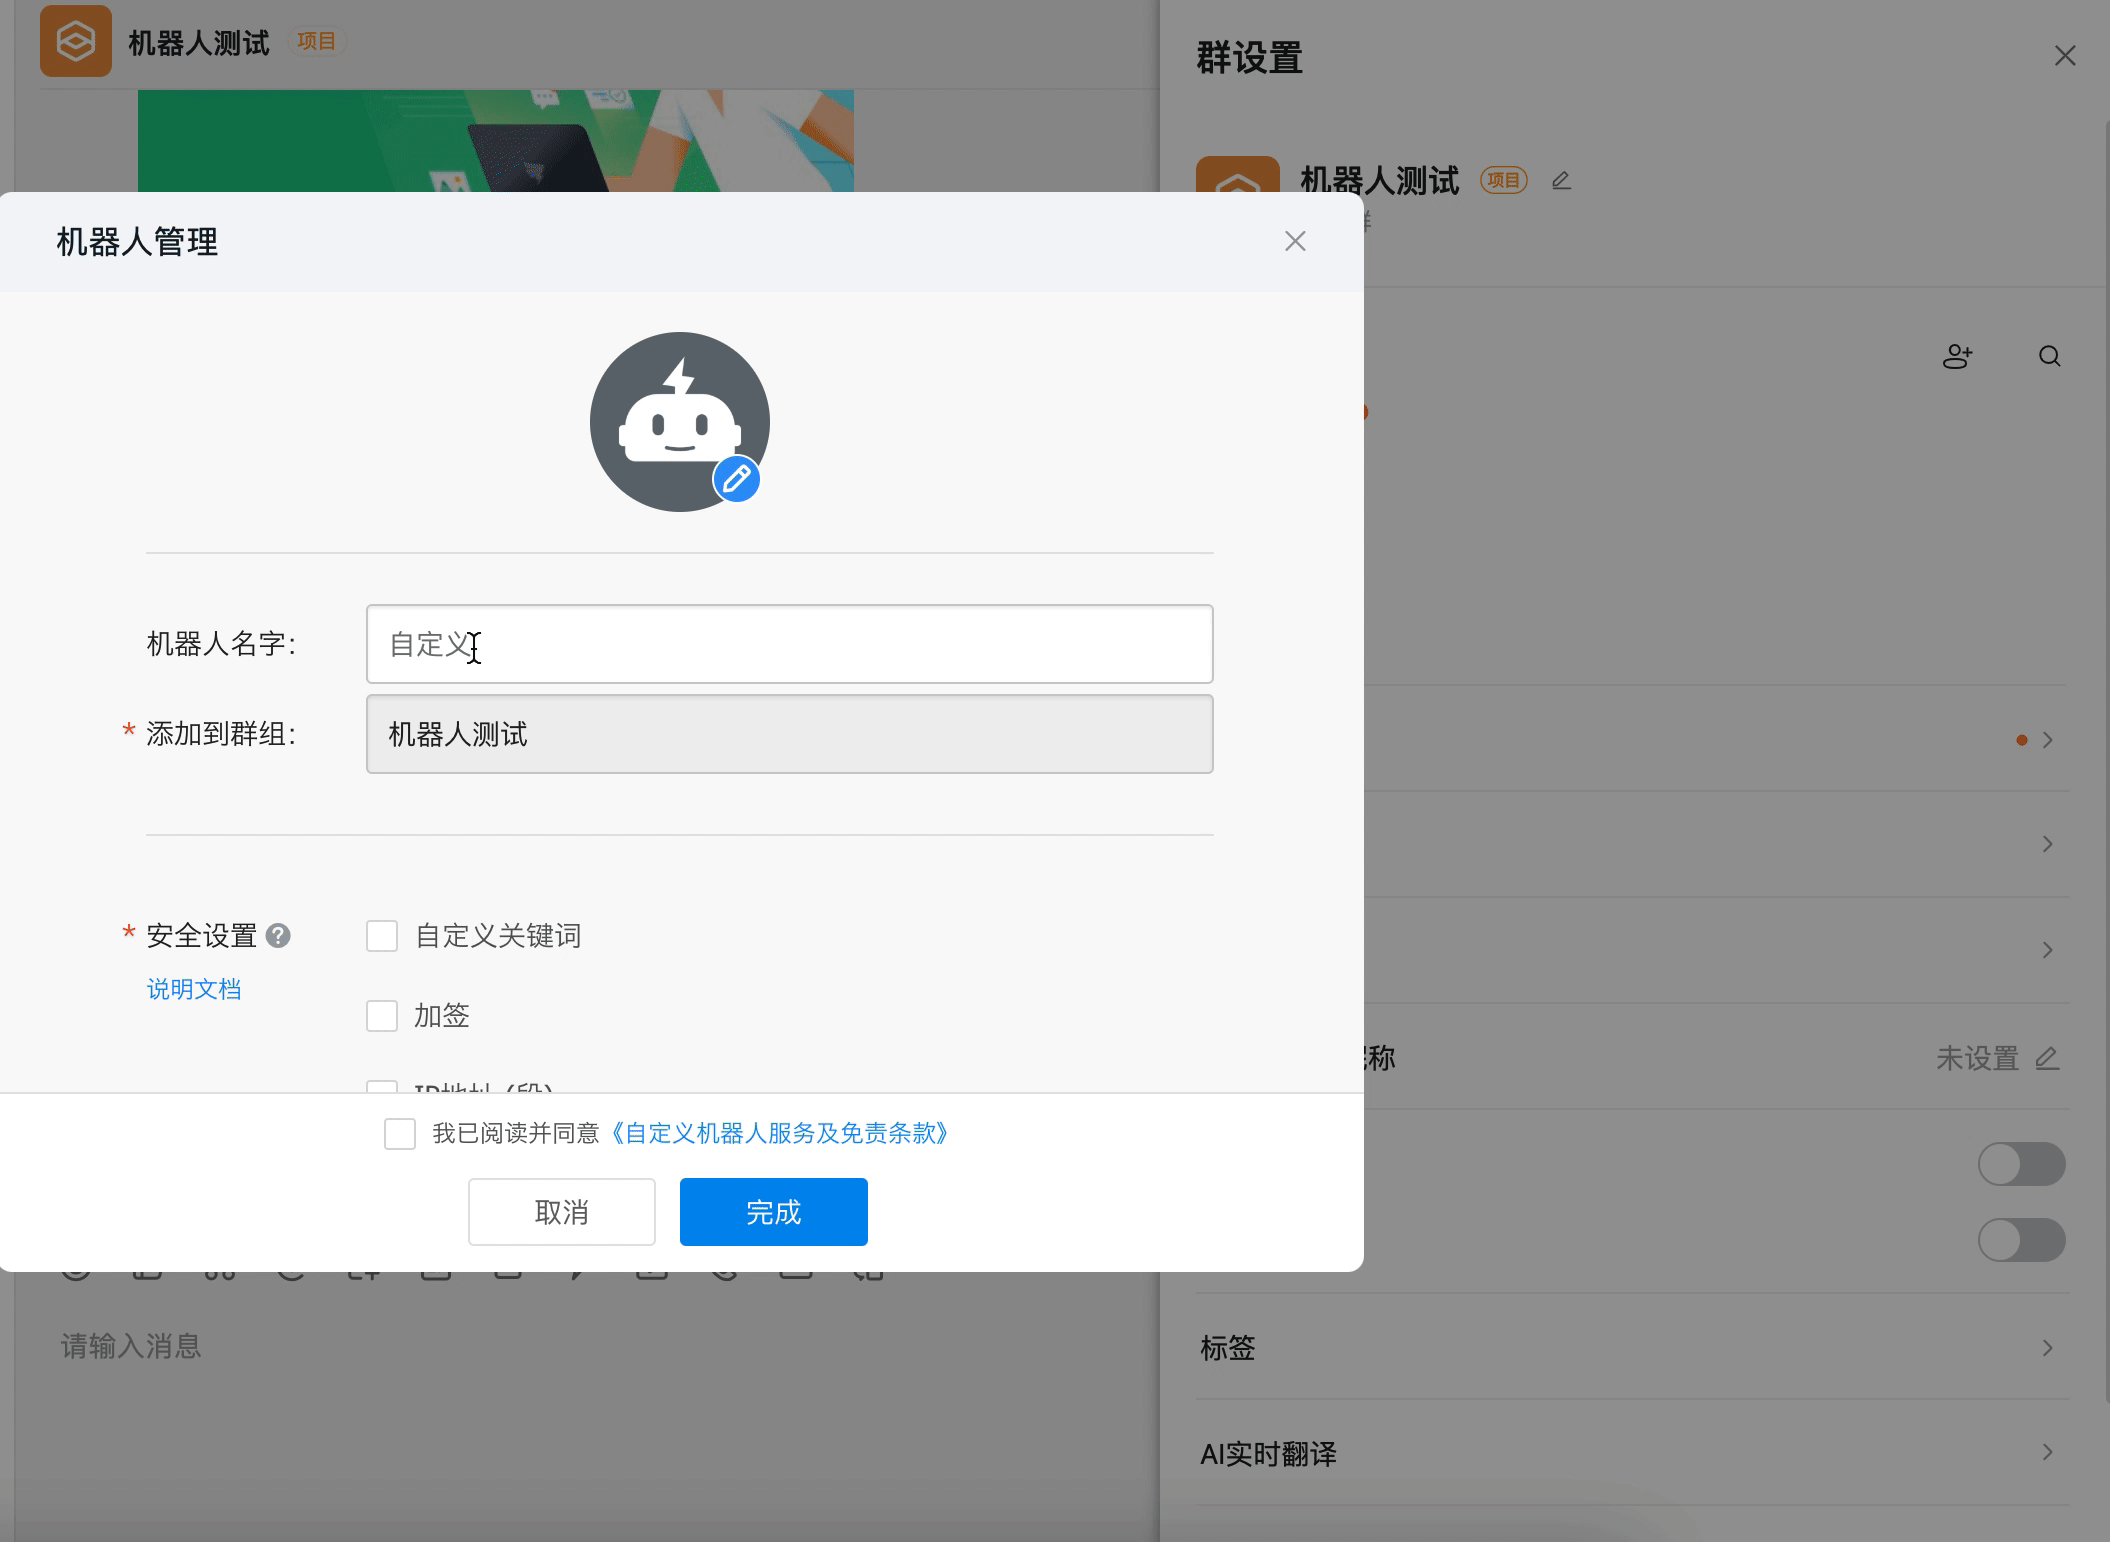Open the 说明文档 documentation link
This screenshot has width=2110, height=1542.
tap(193, 988)
